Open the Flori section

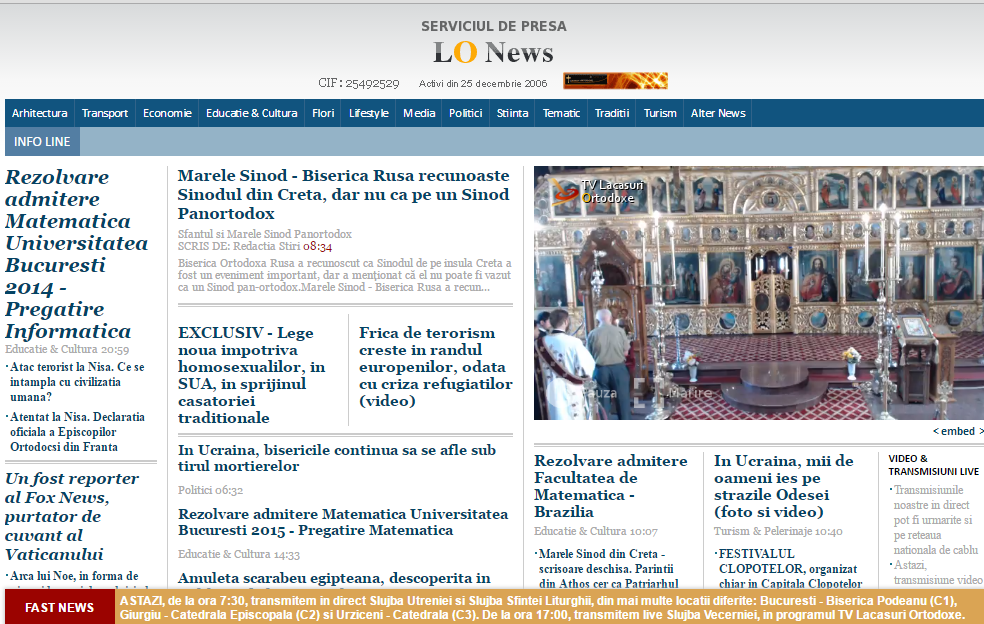click(x=323, y=113)
